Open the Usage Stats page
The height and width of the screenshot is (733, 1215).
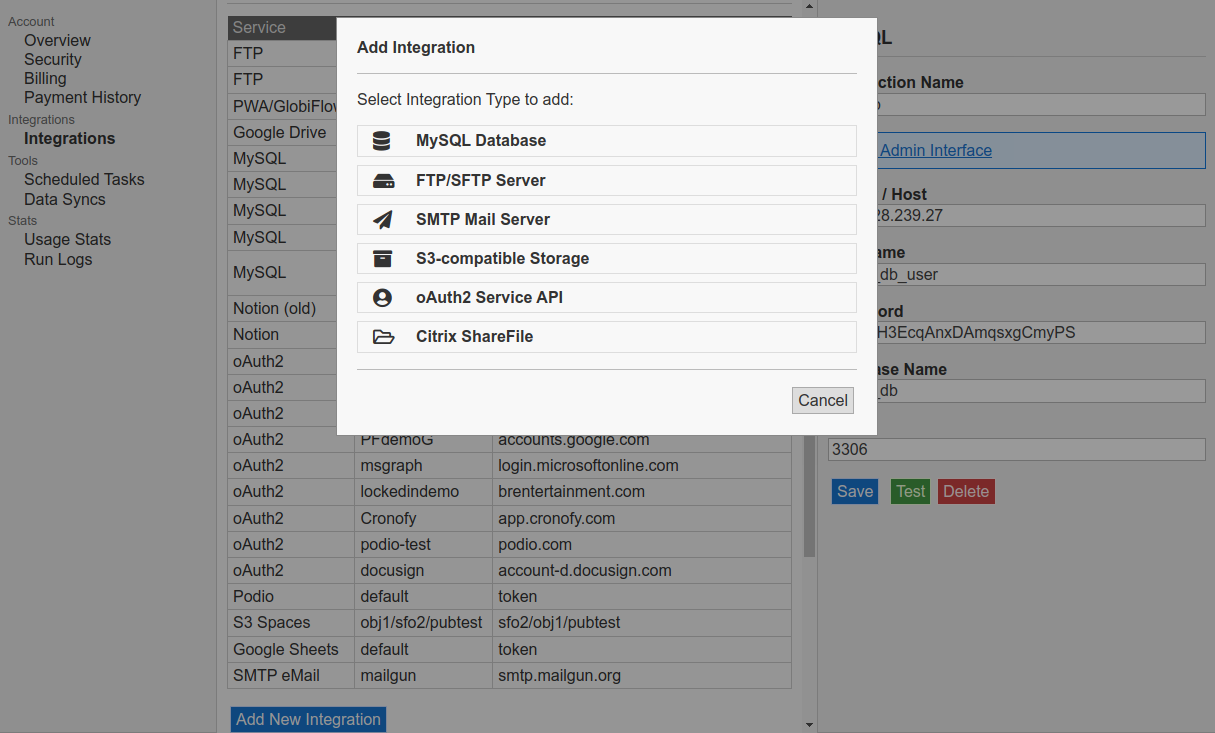click(x=67, y=239)
